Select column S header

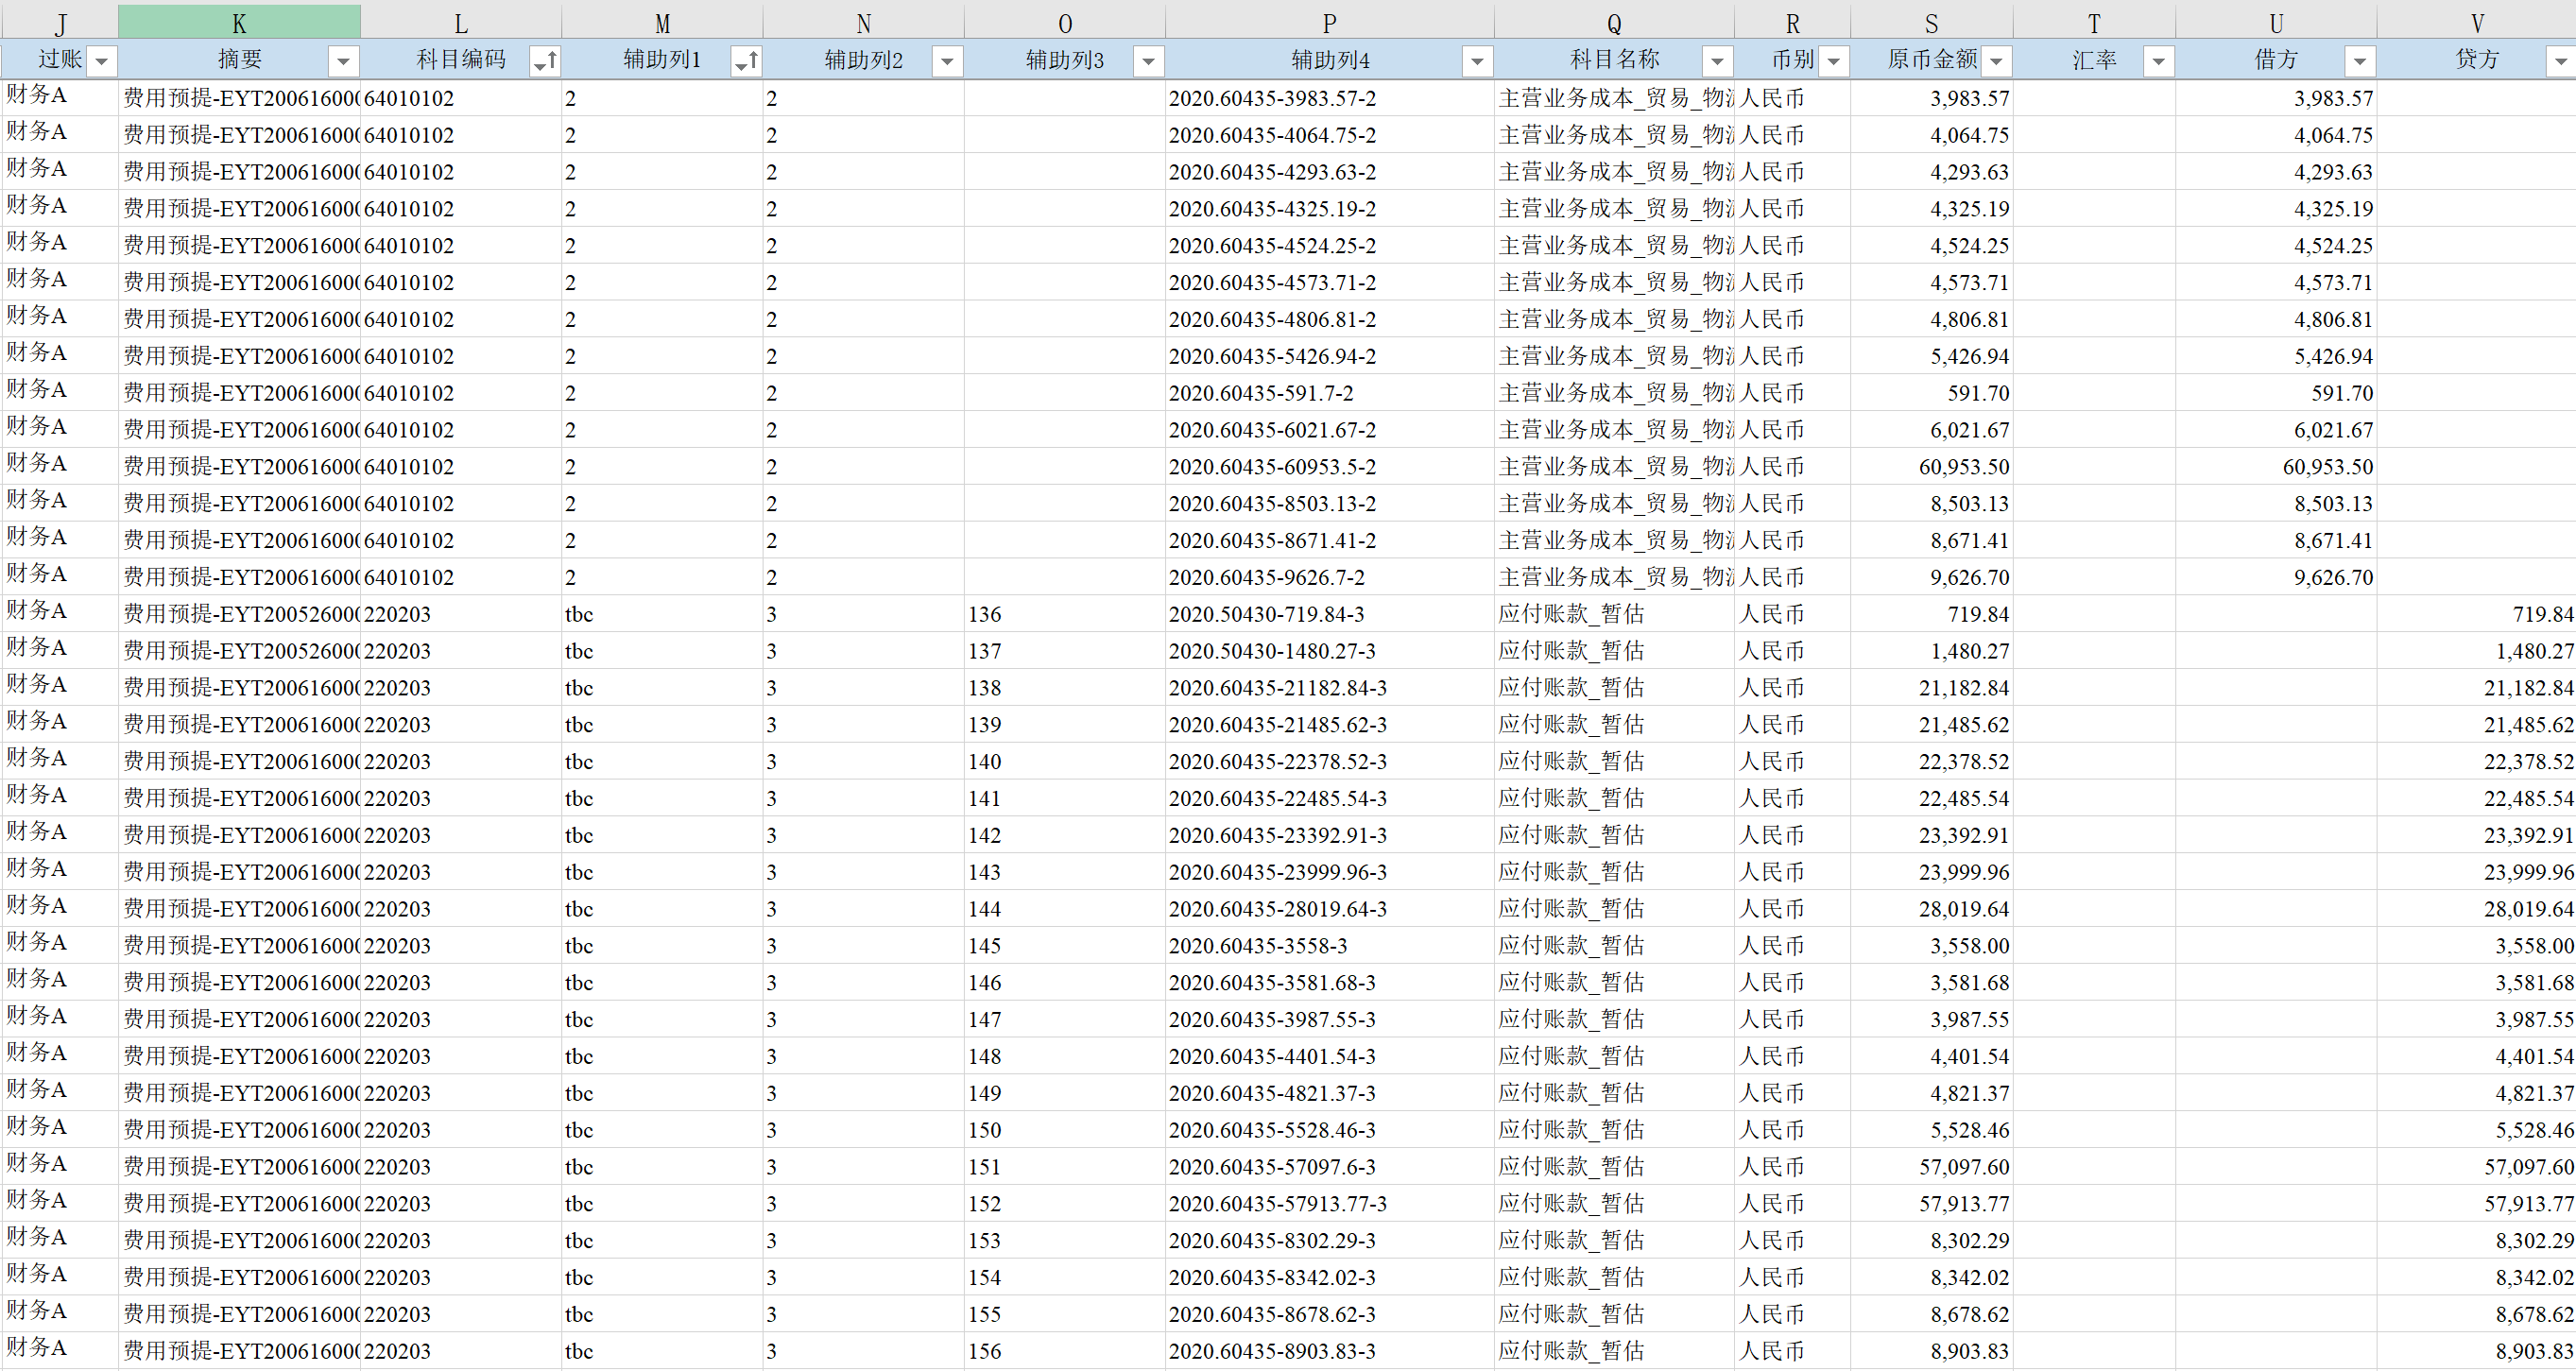pyautogui.click(x=1931, y=22)
